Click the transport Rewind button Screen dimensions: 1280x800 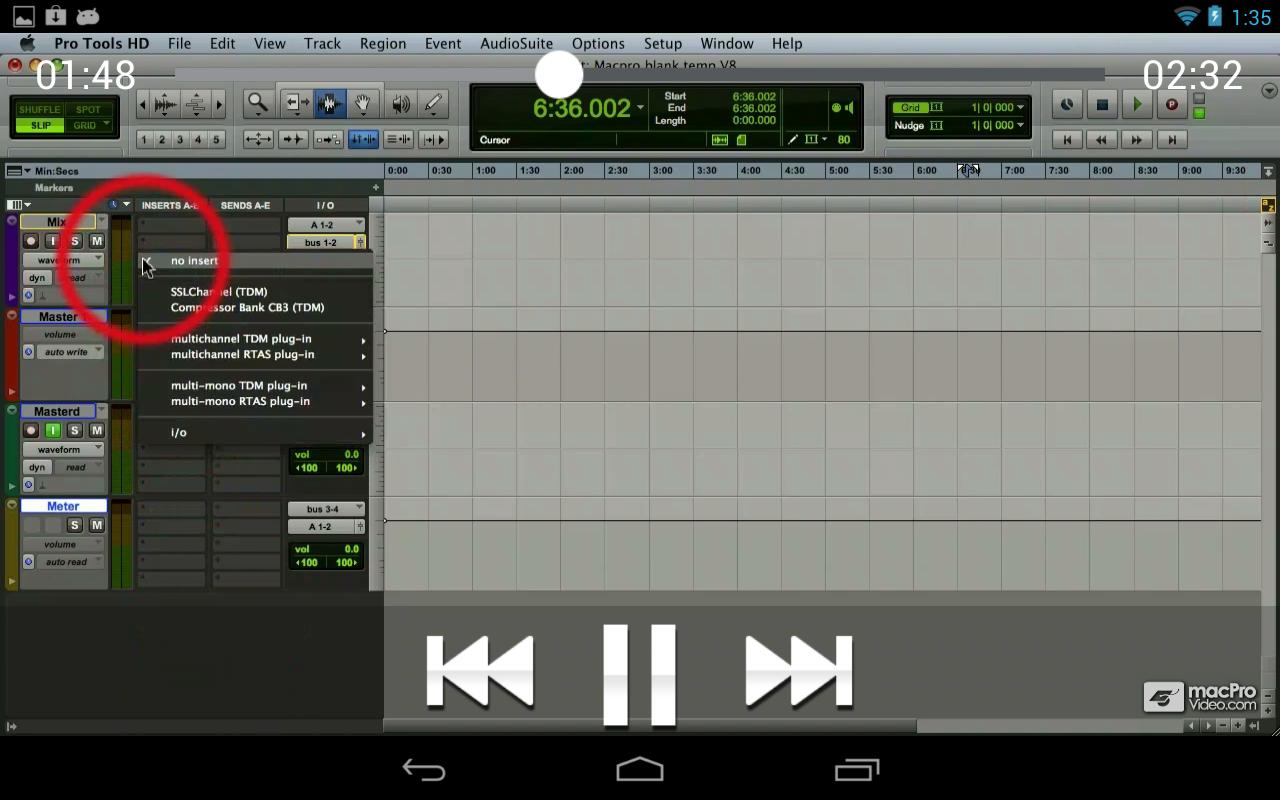pos(1102,140)
